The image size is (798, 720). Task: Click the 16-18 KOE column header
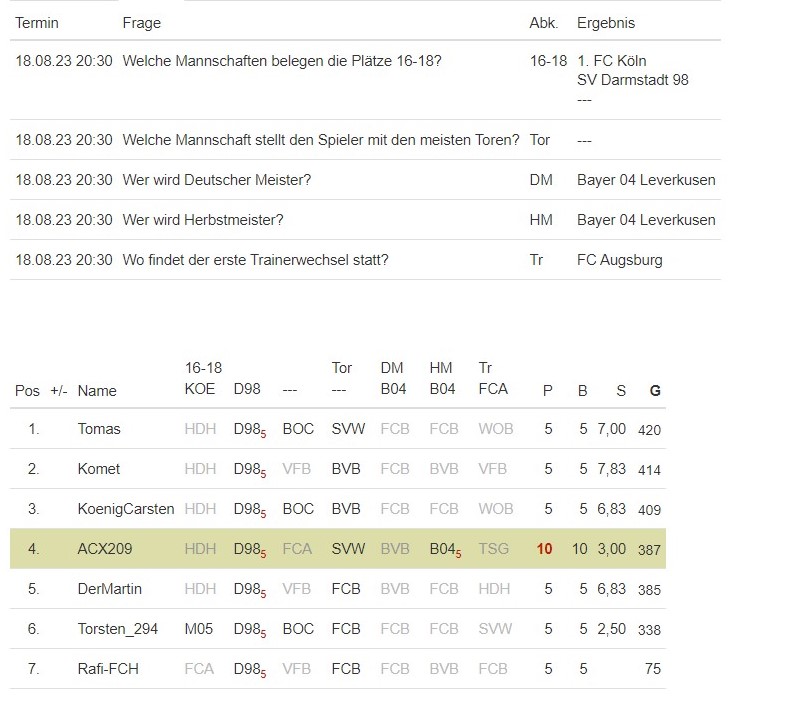pos(203,379)
